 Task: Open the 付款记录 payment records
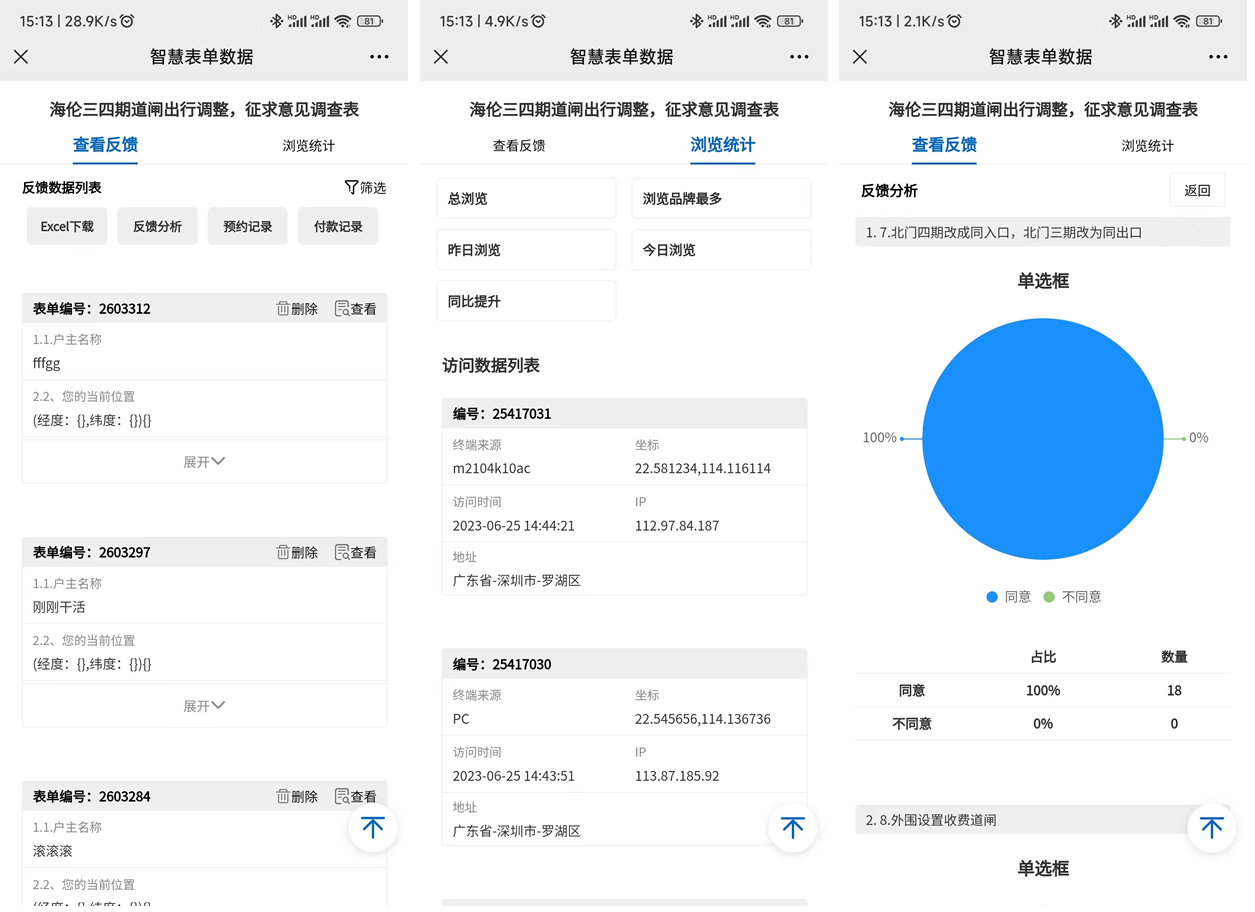pyautogui.click(x=338, y=227)
